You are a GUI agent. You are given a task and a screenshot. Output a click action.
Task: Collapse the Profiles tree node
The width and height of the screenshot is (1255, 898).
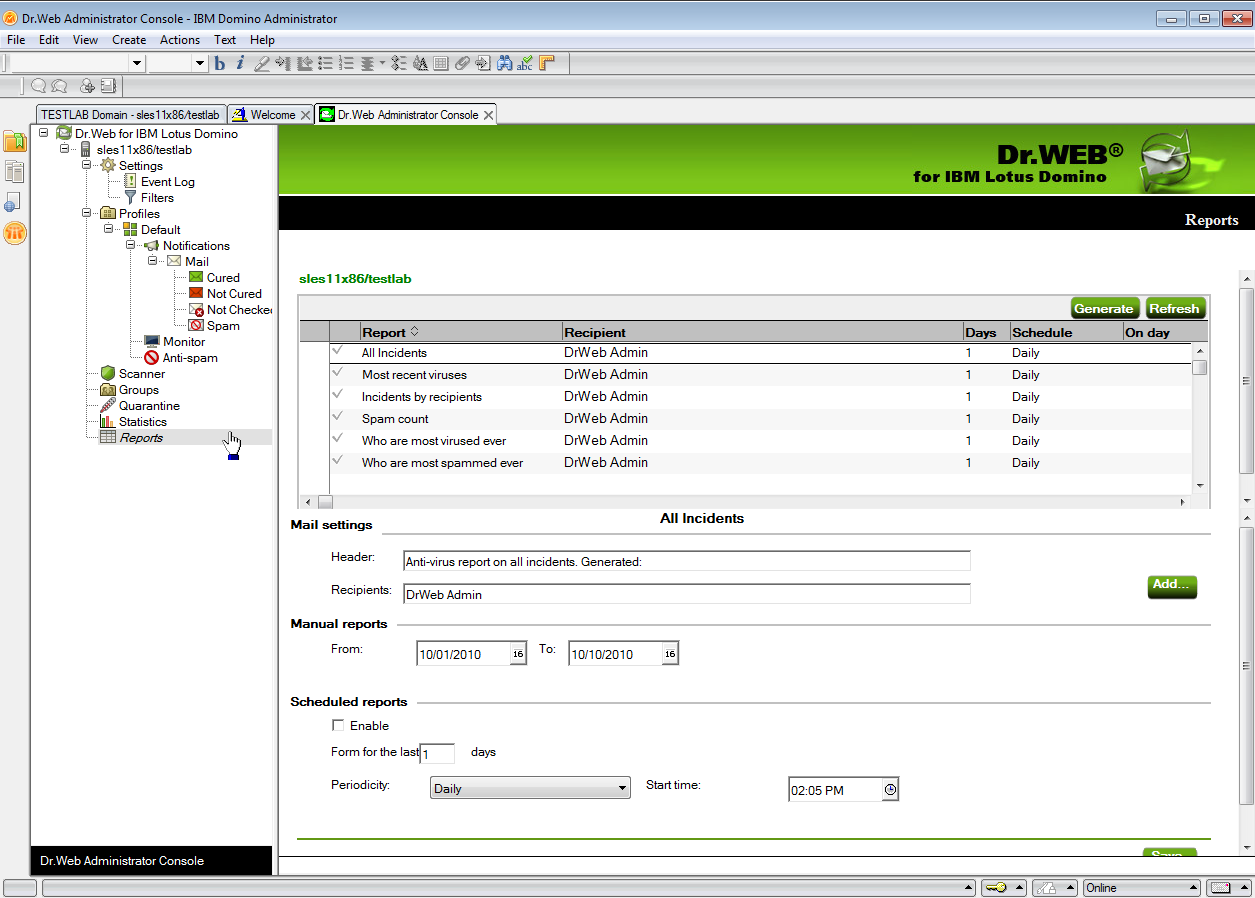87,213
